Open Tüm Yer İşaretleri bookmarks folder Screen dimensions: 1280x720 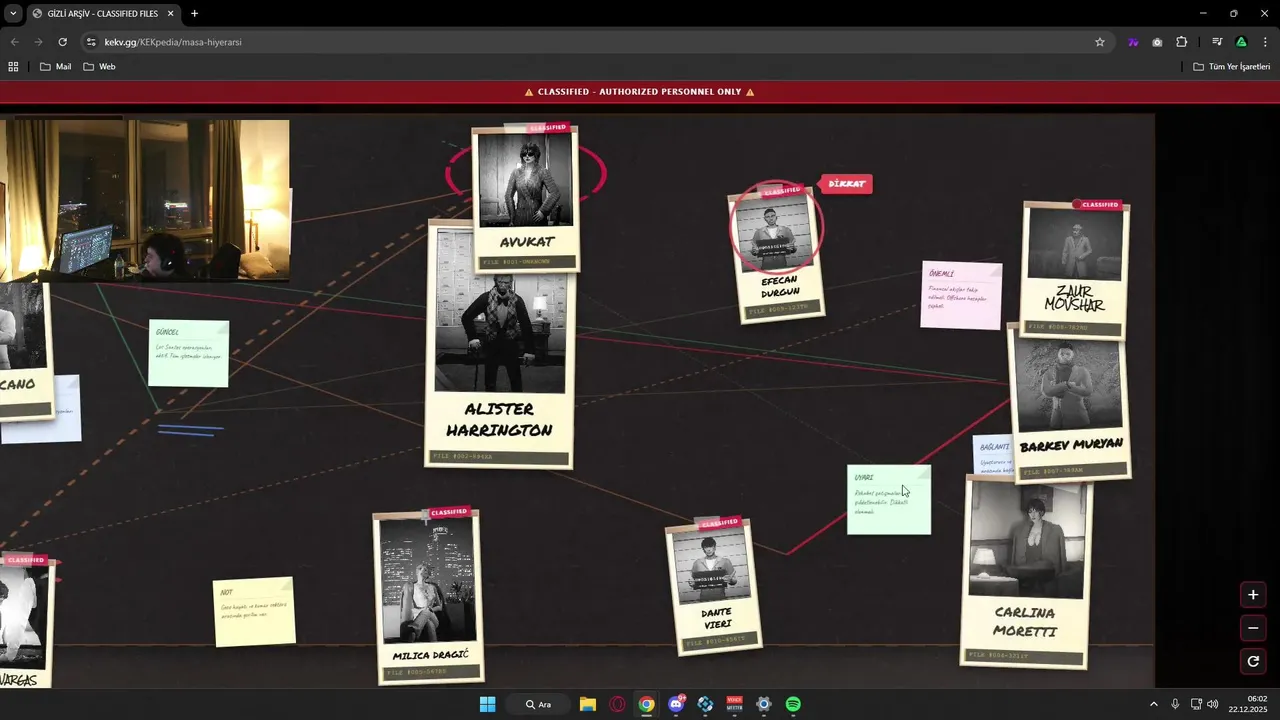point(1231,67)
